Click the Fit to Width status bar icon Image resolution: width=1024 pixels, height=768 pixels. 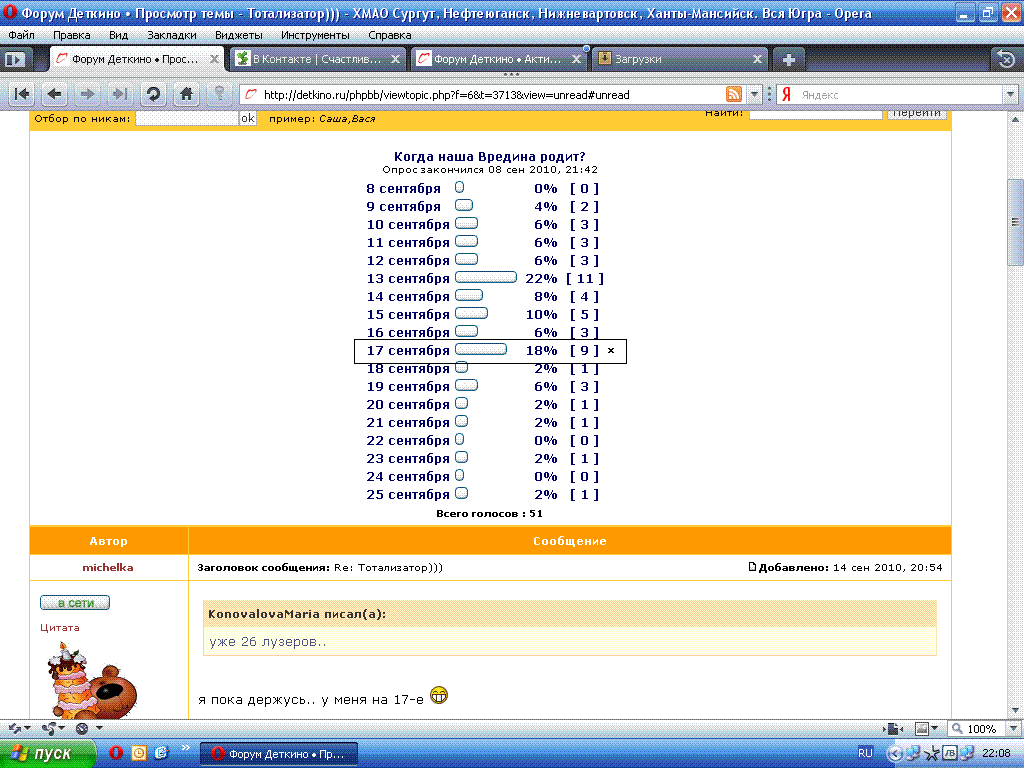click(893, 728)
